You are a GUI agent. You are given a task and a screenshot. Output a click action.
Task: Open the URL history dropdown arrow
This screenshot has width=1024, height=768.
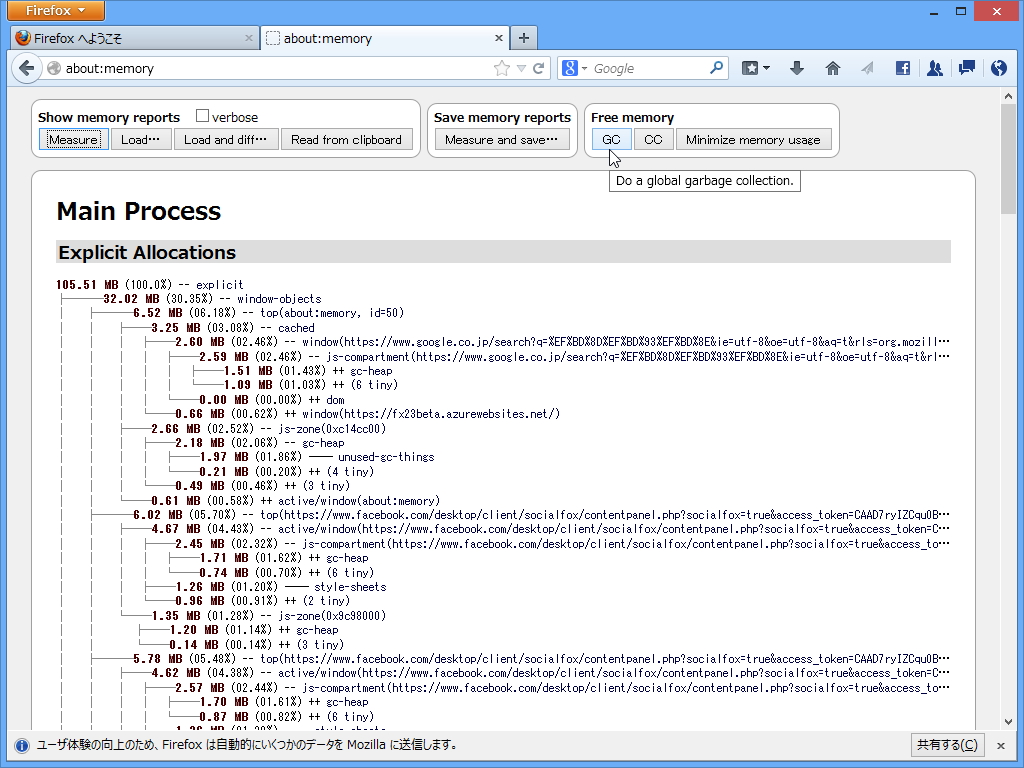point(521,68)
